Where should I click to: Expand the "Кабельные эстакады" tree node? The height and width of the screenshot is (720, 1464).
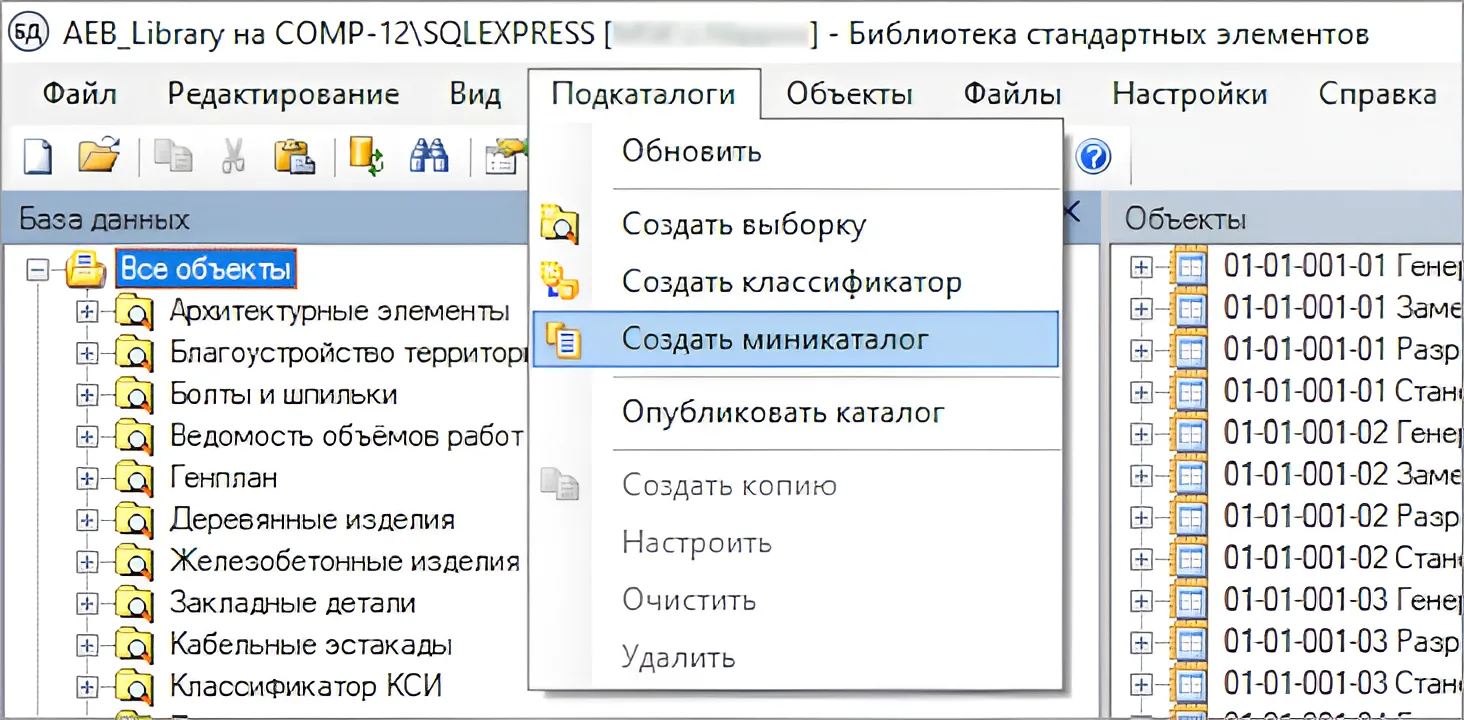88,646
